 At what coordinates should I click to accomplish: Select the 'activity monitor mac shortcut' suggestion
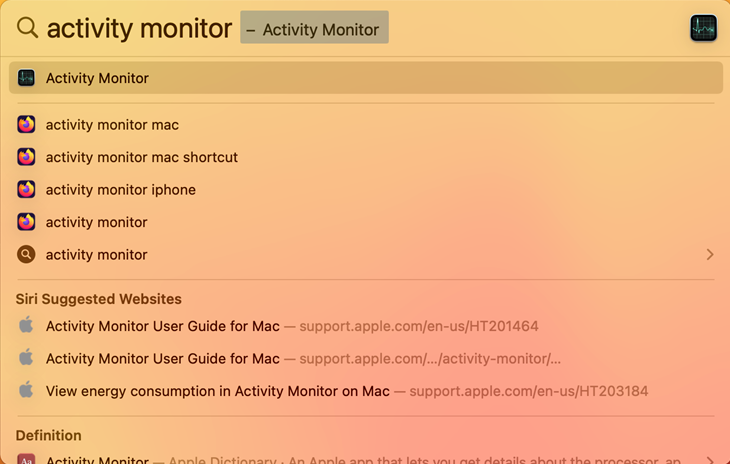pyautogui.click(x=142, y=157)
